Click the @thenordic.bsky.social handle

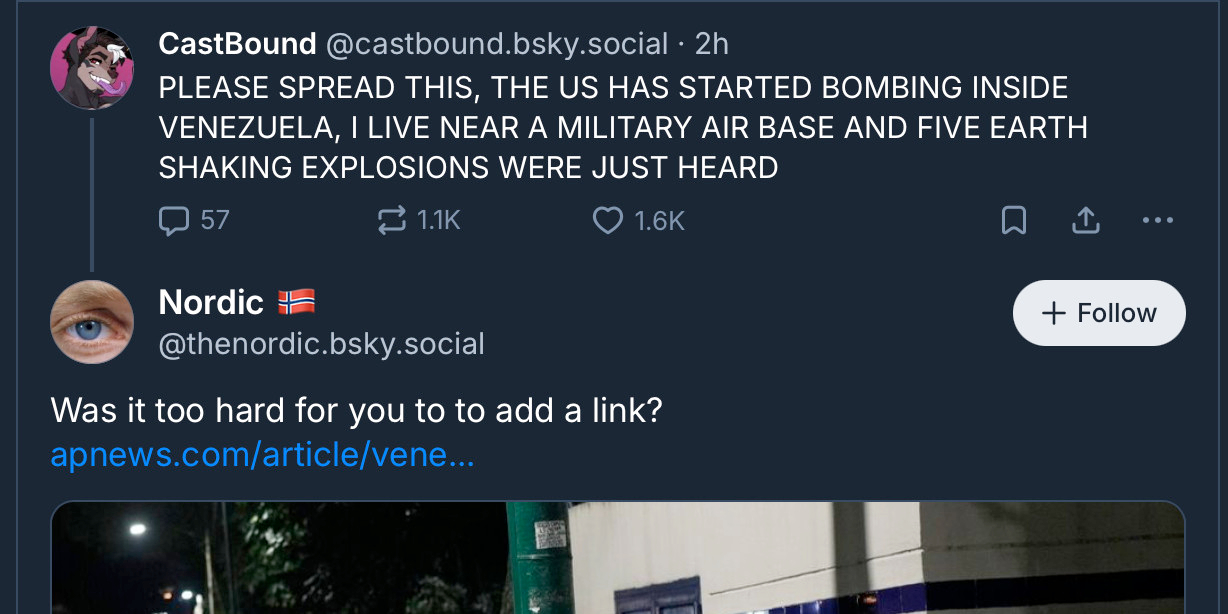pos(321,344)
